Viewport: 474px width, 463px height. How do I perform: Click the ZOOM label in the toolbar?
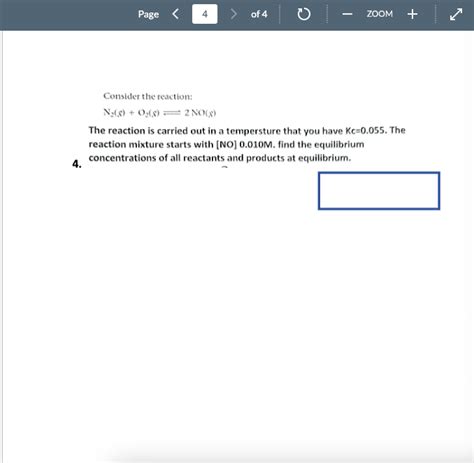pos(380,14)
